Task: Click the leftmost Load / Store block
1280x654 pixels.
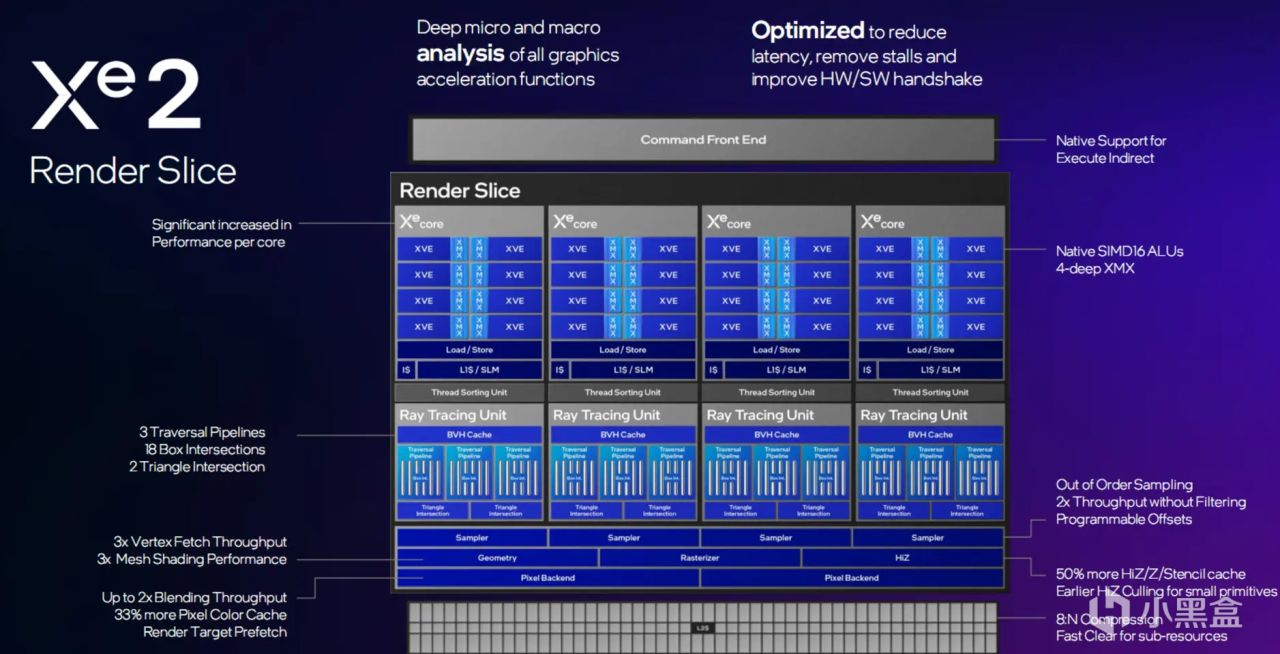Action: (469, 350)
